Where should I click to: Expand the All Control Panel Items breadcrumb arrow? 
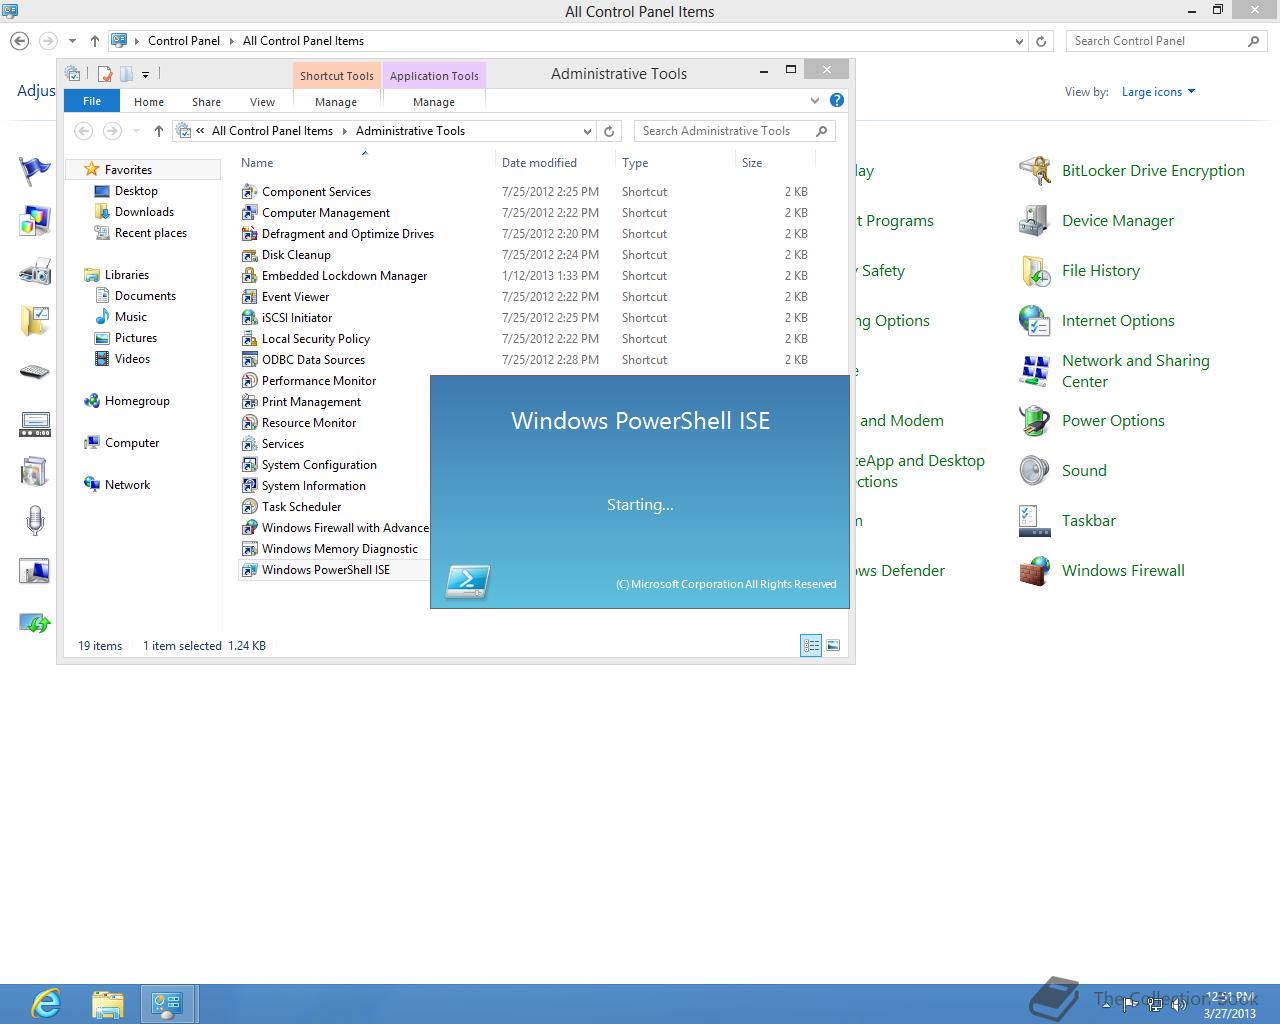coord(343,131)
